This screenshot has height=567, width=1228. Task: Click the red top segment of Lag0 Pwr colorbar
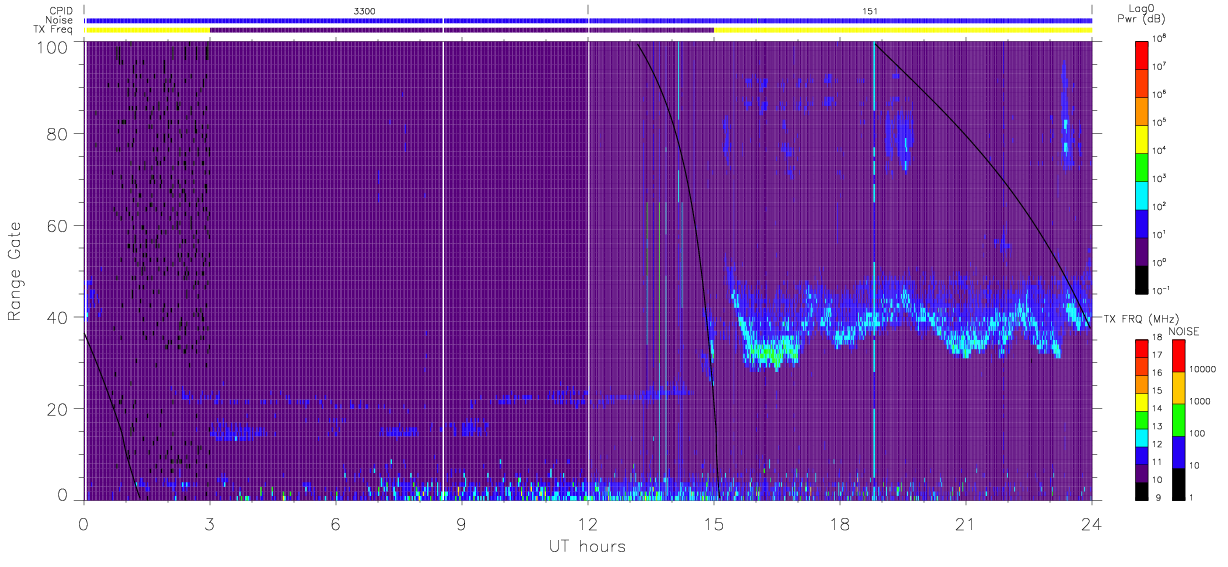[1144, 54]
